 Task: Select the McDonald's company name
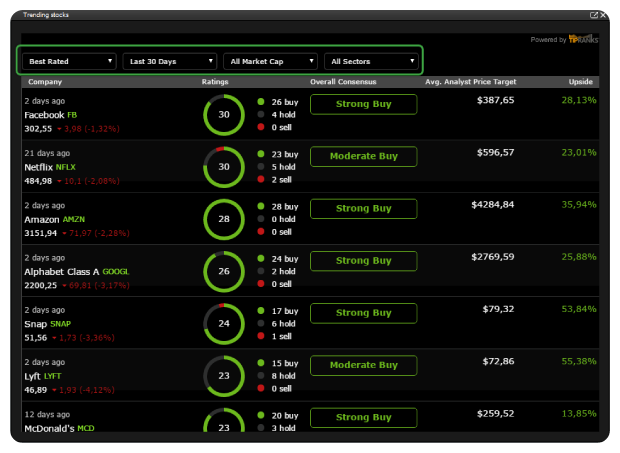pos(49,428)
